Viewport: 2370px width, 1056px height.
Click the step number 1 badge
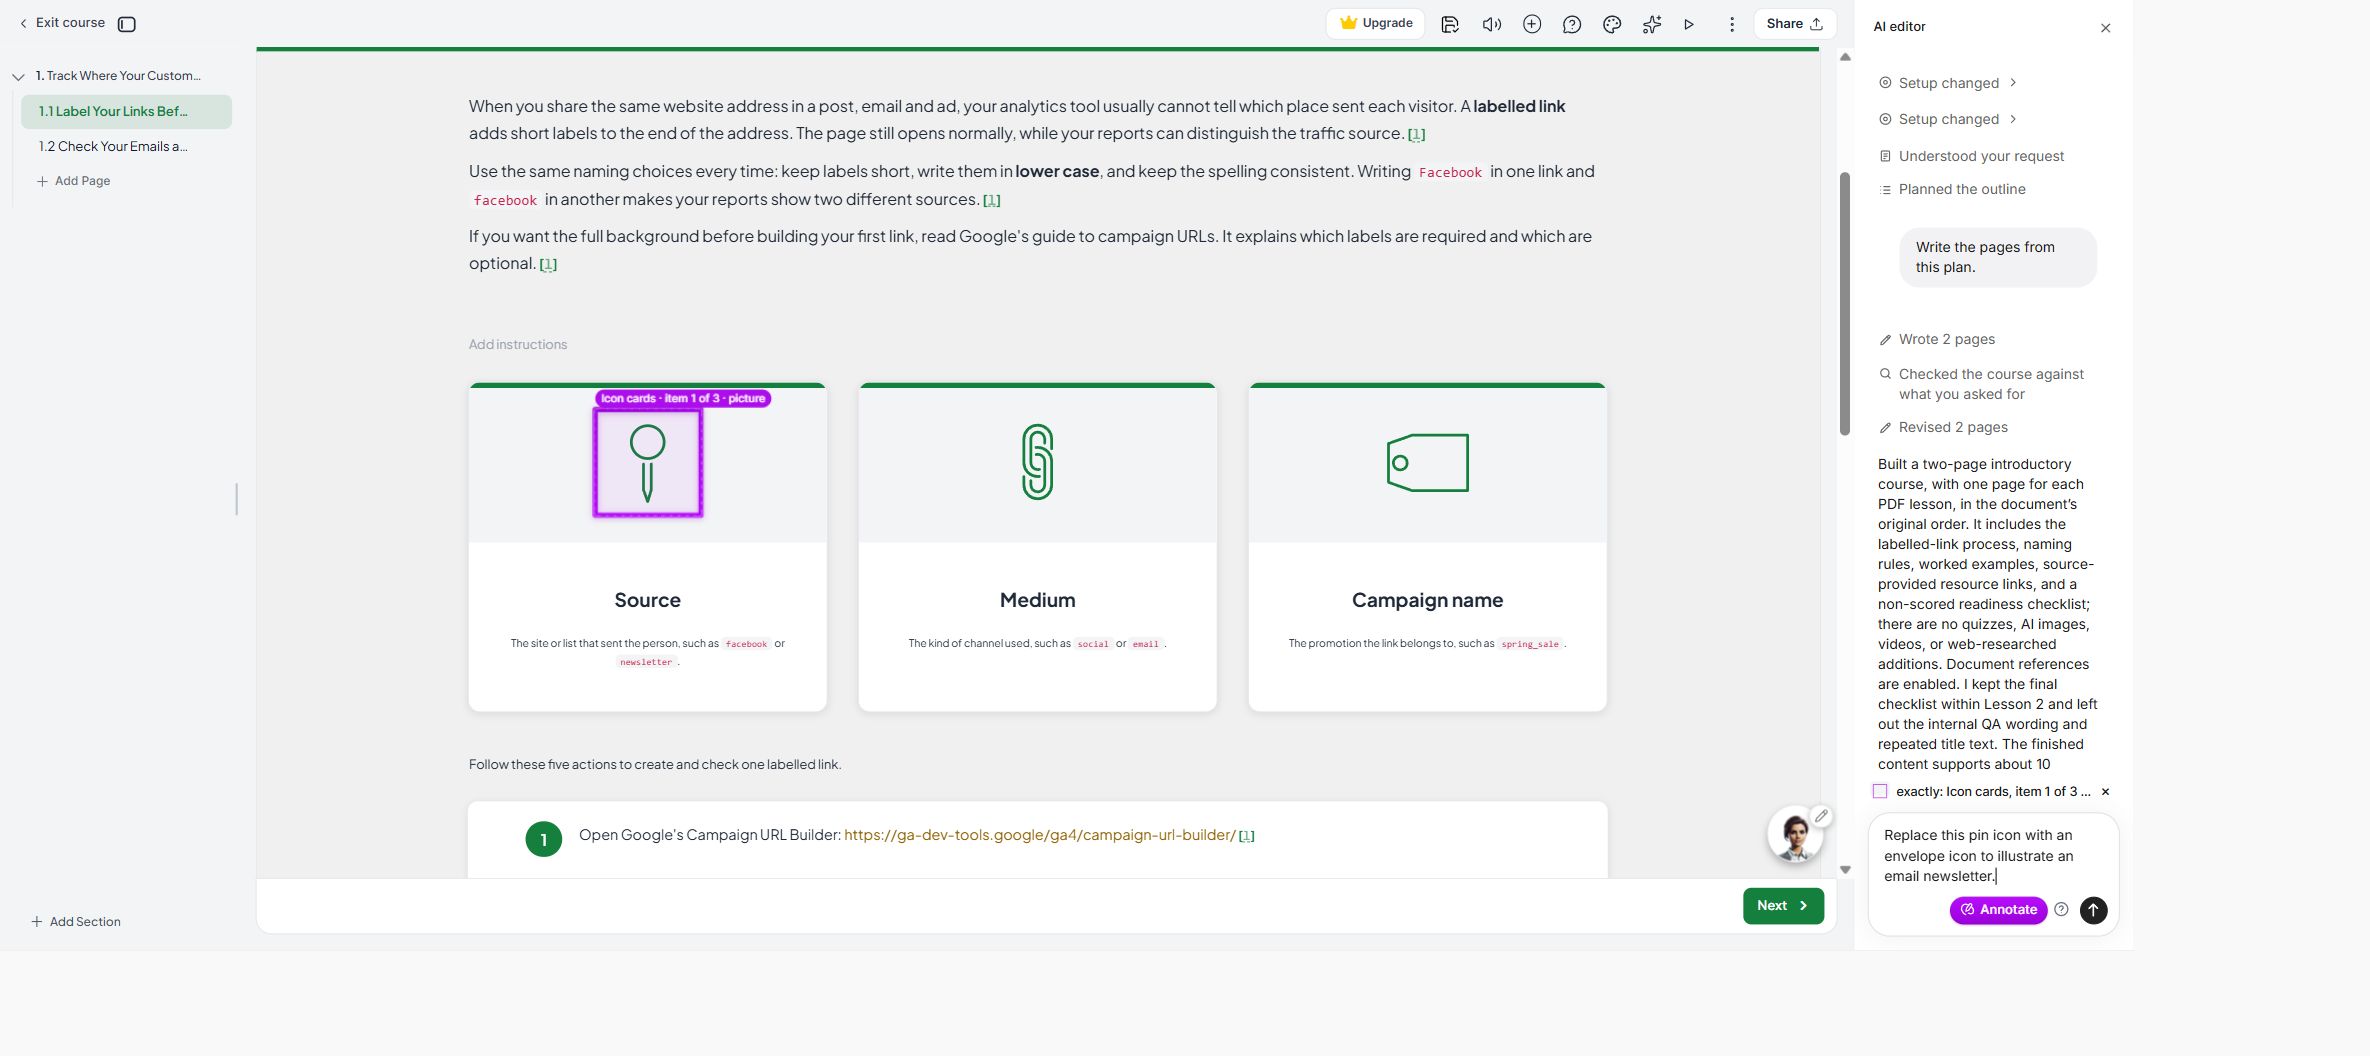coord(543,840)
